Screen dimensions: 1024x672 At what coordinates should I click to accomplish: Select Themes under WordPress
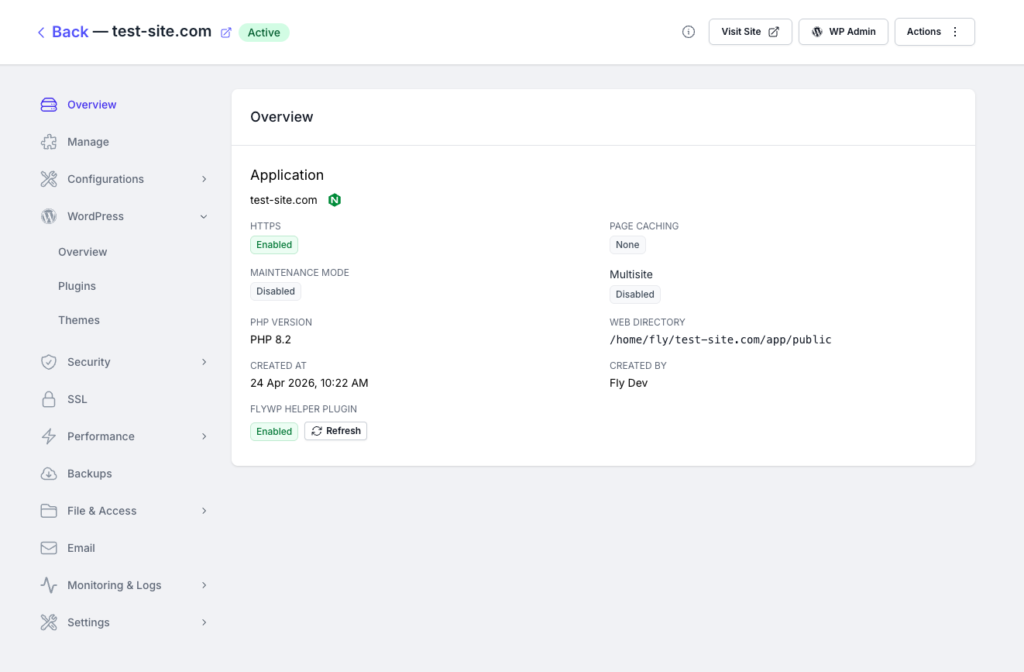tap(79, 320)
